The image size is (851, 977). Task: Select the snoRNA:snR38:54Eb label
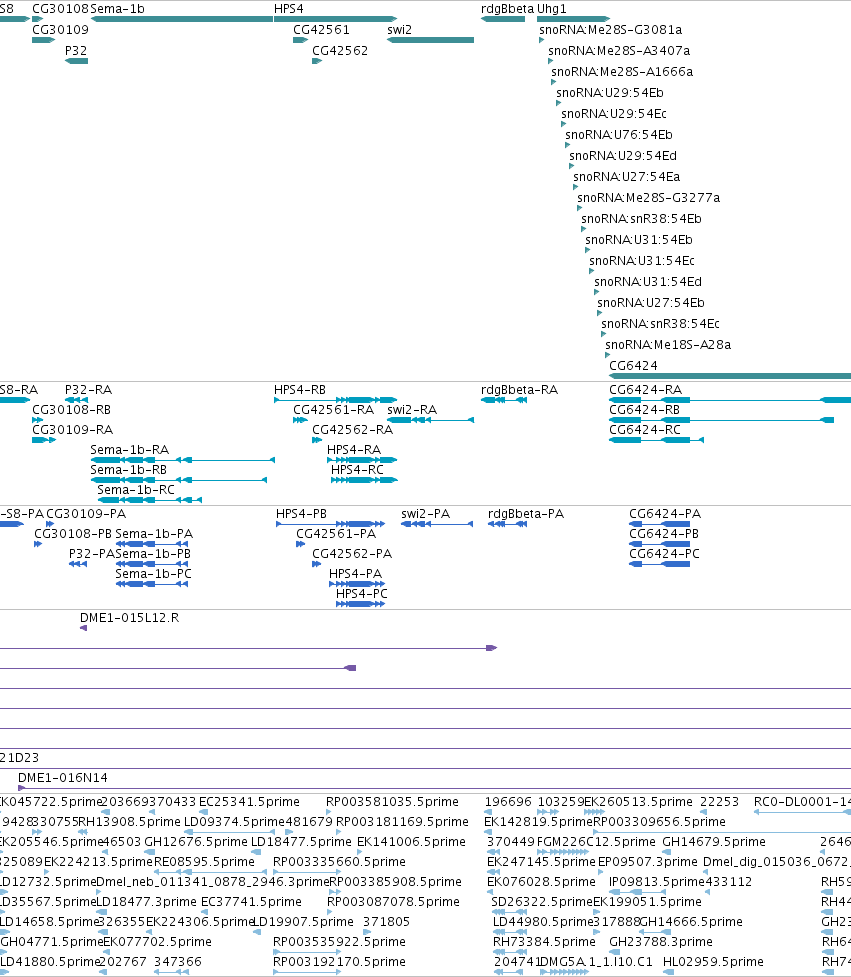point(642,219)
